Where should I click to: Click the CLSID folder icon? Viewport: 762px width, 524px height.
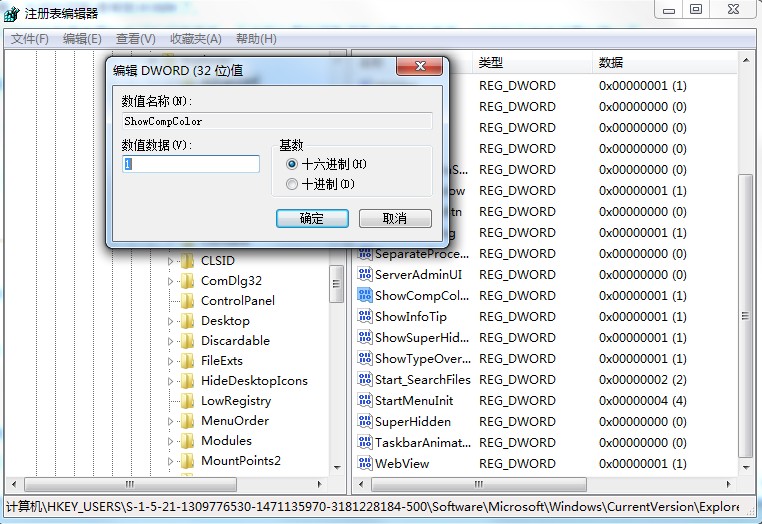click(188, 261)
